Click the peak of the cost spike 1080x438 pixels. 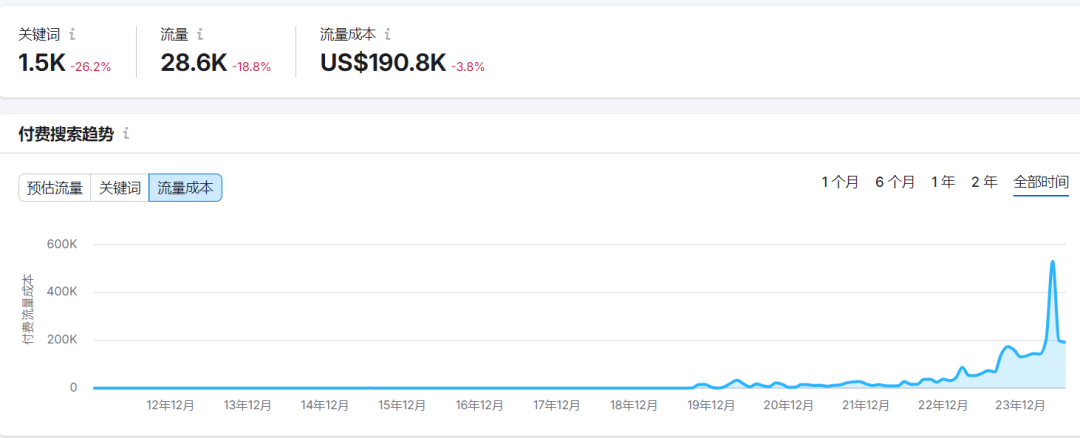[1052, 262]
